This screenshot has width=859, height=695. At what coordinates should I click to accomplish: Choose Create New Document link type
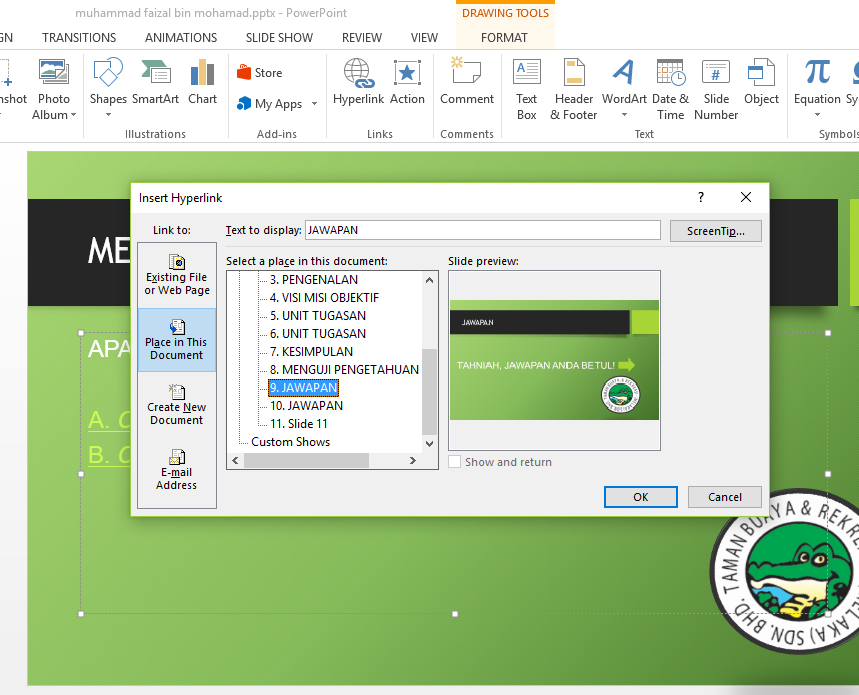point(177,405)
